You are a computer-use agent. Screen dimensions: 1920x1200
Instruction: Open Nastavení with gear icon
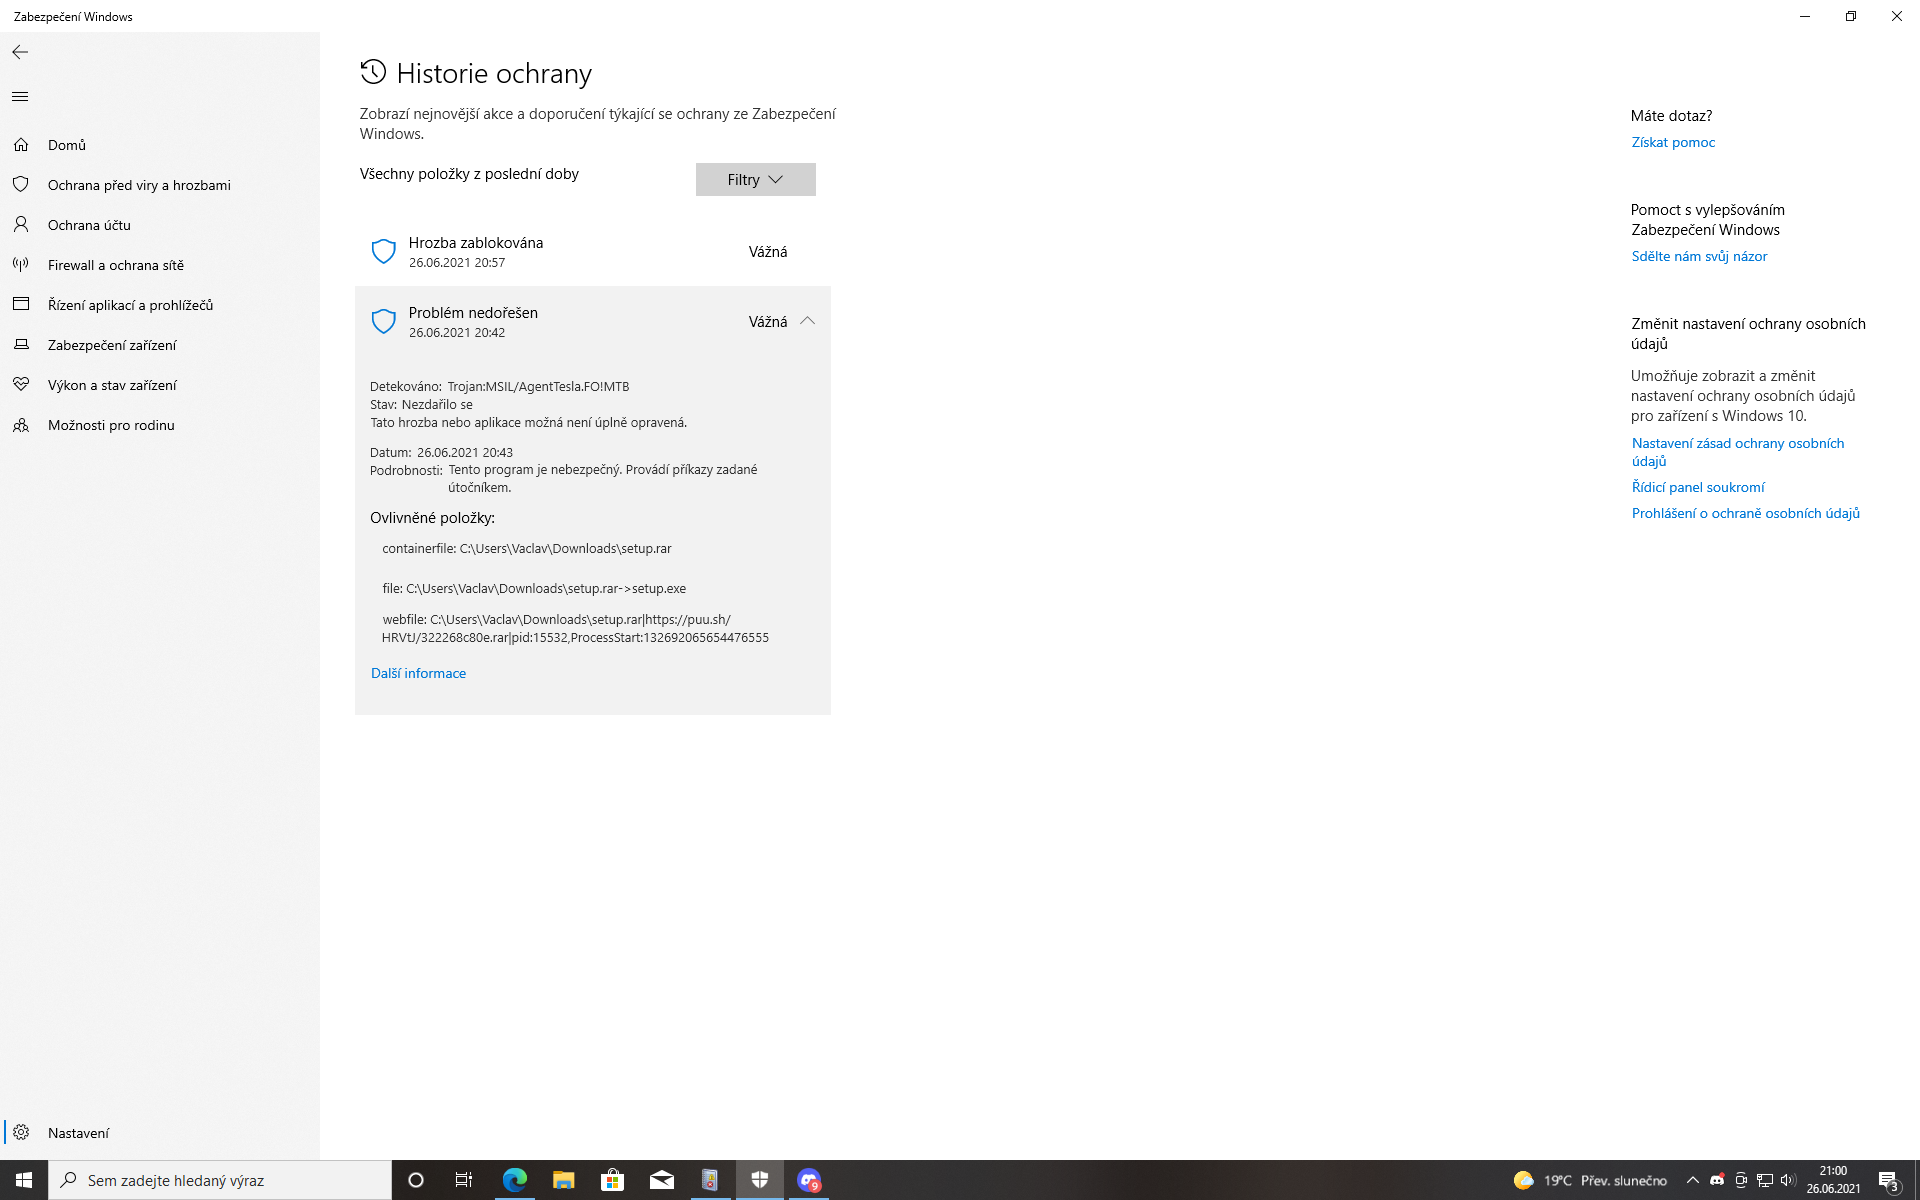tap(78, 1133)
